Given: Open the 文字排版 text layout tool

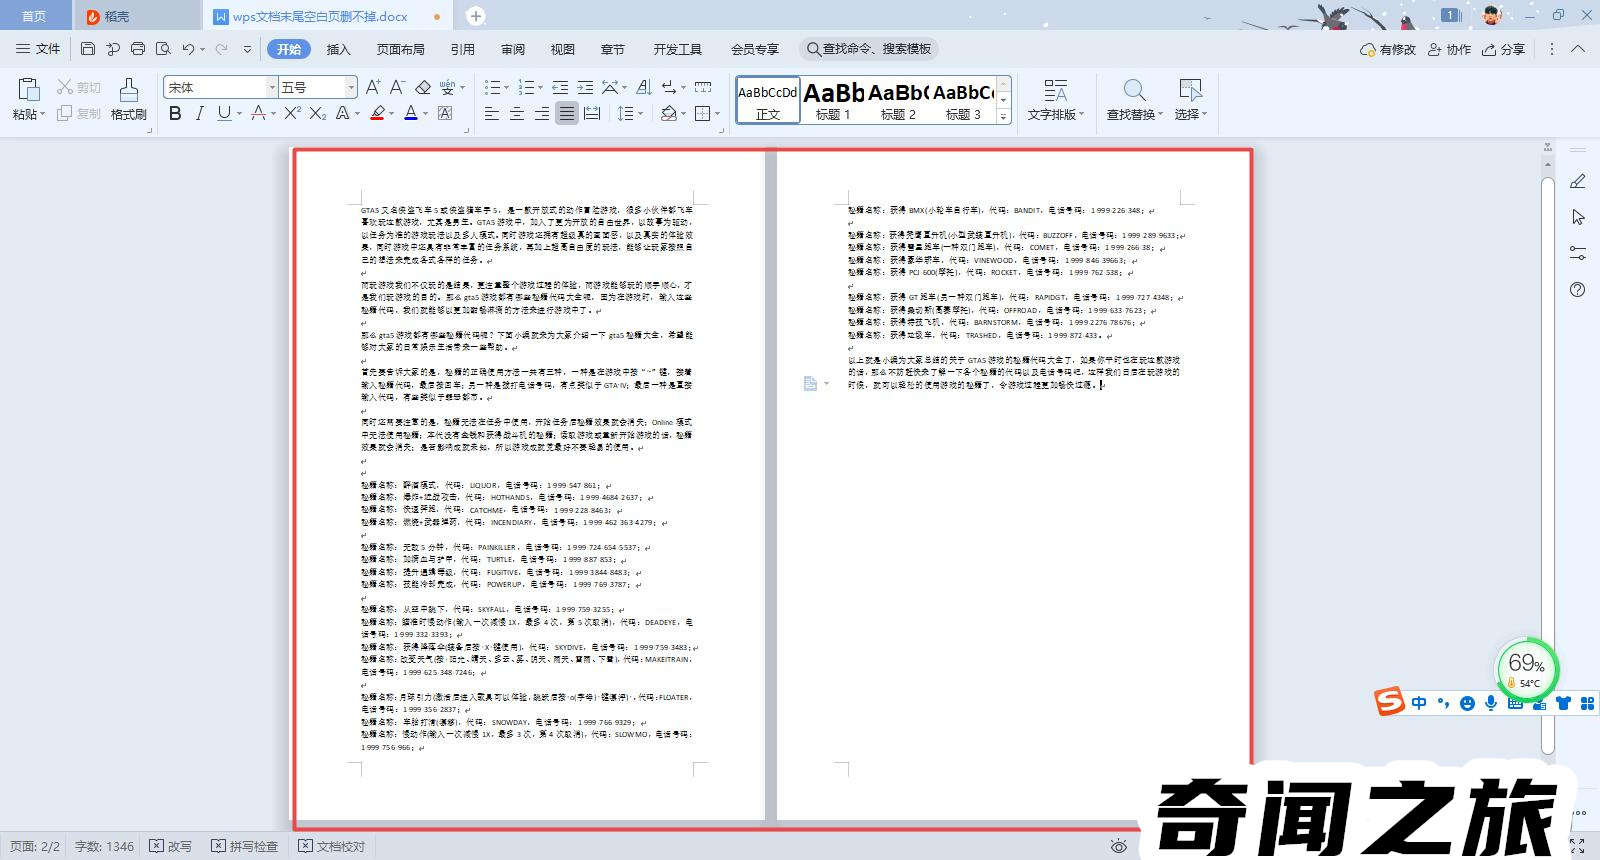Looking at the screenshot, I should [x=1055, y=100].
